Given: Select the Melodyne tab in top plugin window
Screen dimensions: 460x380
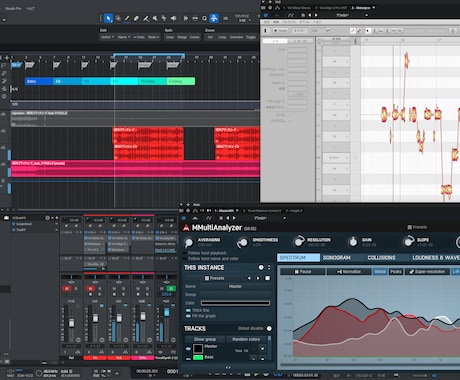Looking at the screenshot, I should pos(363,7).
